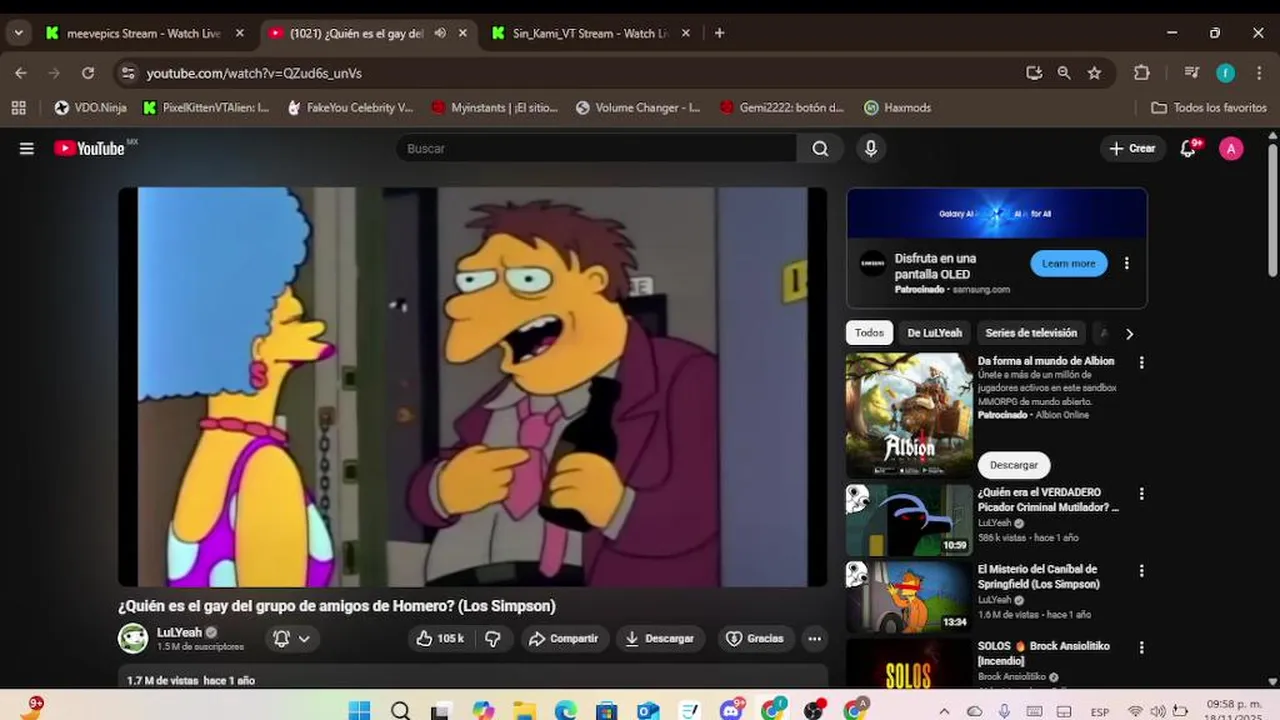The width and height of the screenshot is (1280, 720).
Task: Close the meevepics Stream tab
Action: pyautogui.click(x=239, y=33)
